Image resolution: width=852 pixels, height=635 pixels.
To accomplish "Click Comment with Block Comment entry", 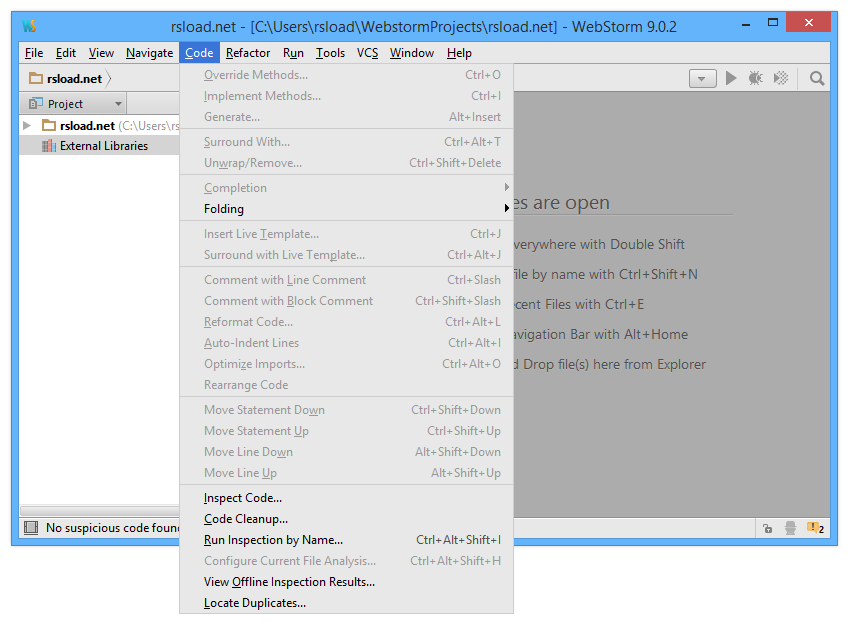I will (346, 301).
